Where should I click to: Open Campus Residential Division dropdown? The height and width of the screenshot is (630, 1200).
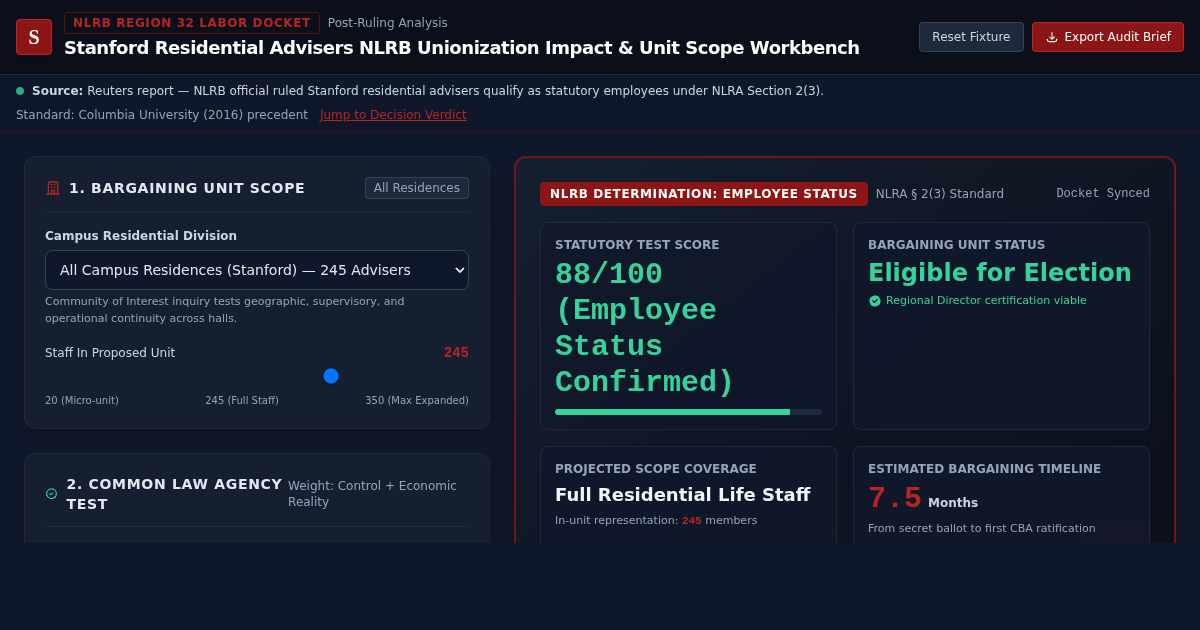click(x=257, y=270)
